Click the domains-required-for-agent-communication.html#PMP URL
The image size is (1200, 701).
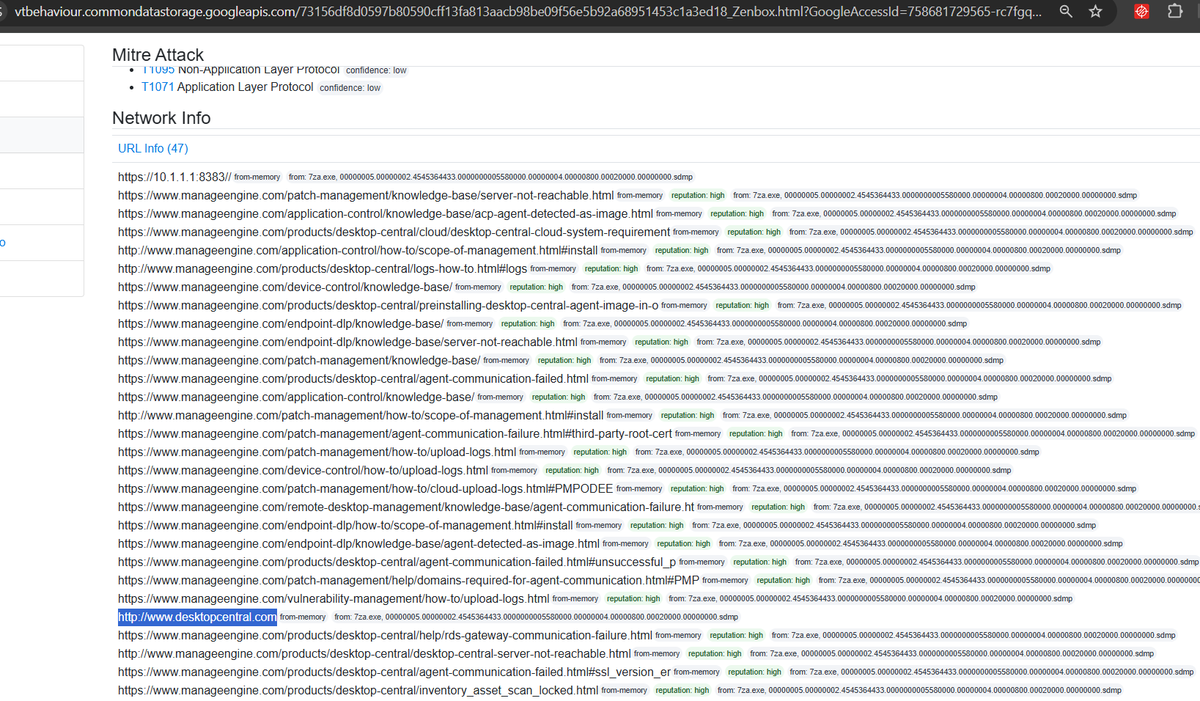tap(409, 580)
